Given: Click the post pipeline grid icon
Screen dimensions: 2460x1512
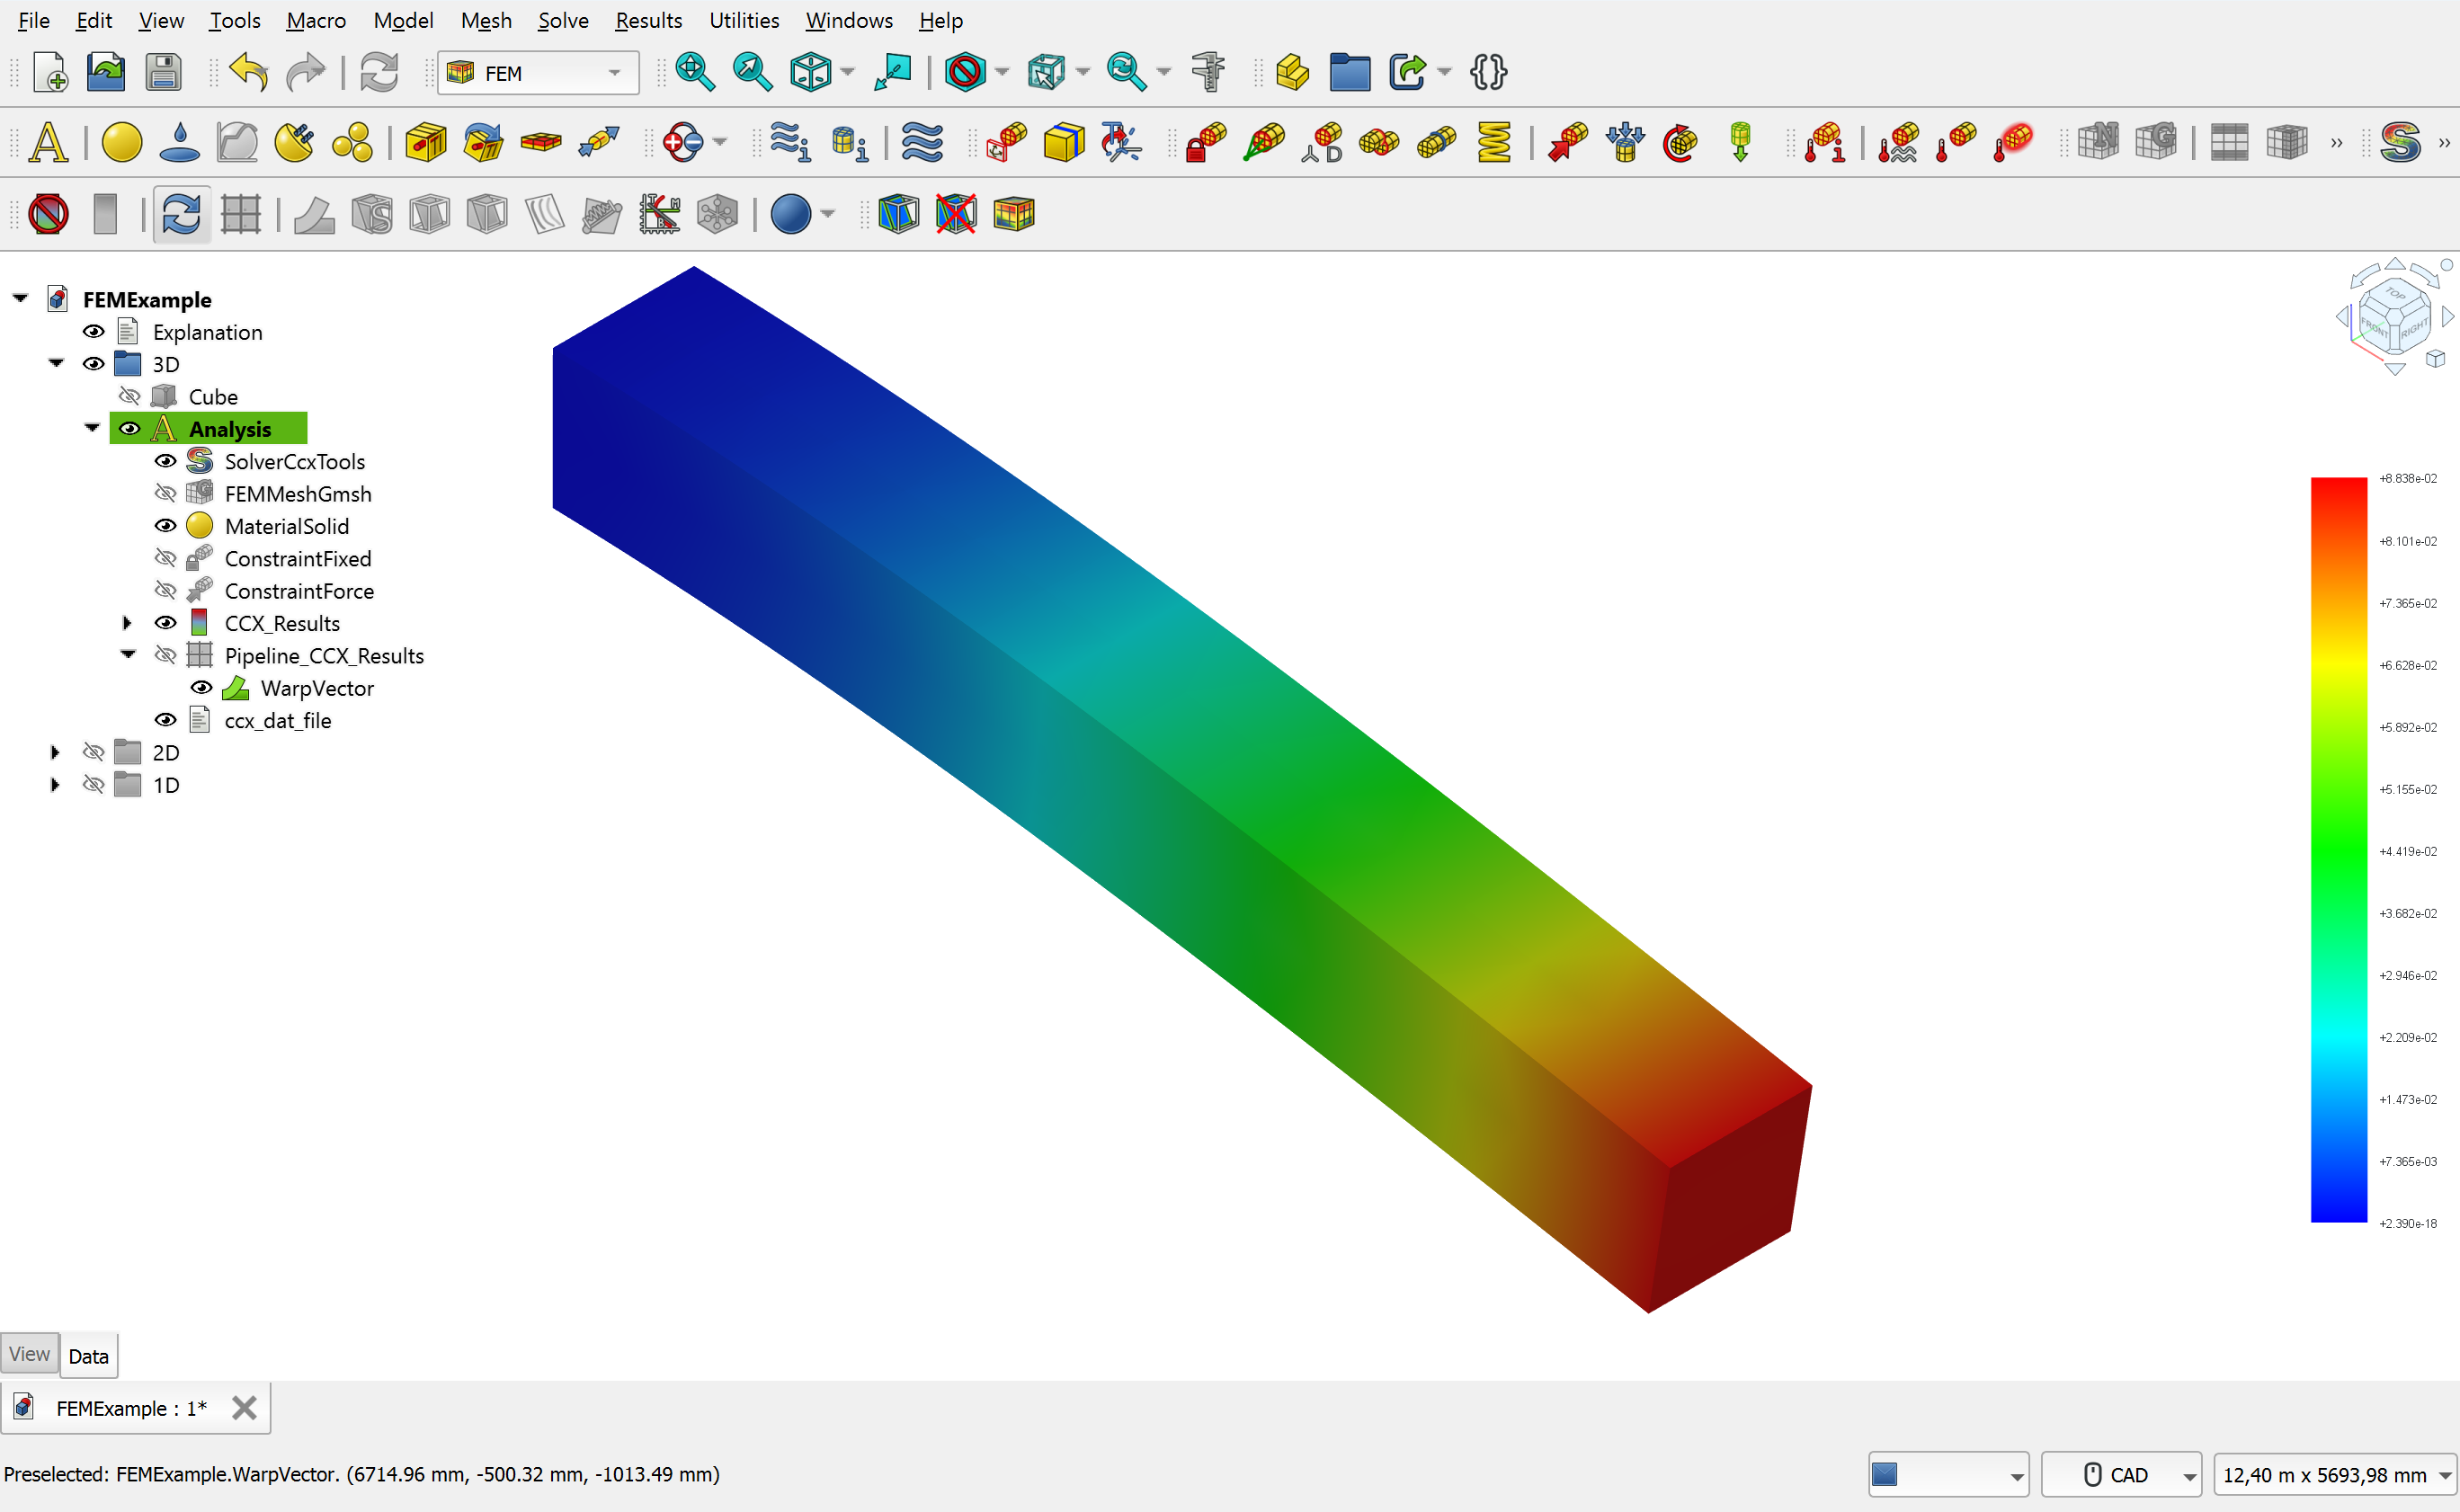Looking at the screenshot, I should (x=241, y=214).
